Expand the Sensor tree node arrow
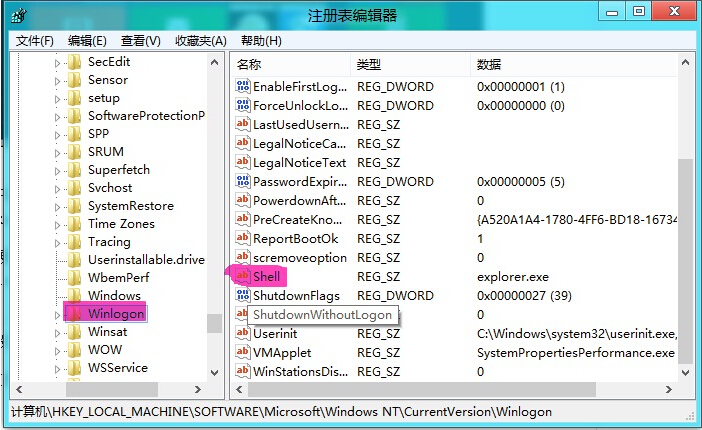This screenshot has height=430, width=702. coord(57,81)
